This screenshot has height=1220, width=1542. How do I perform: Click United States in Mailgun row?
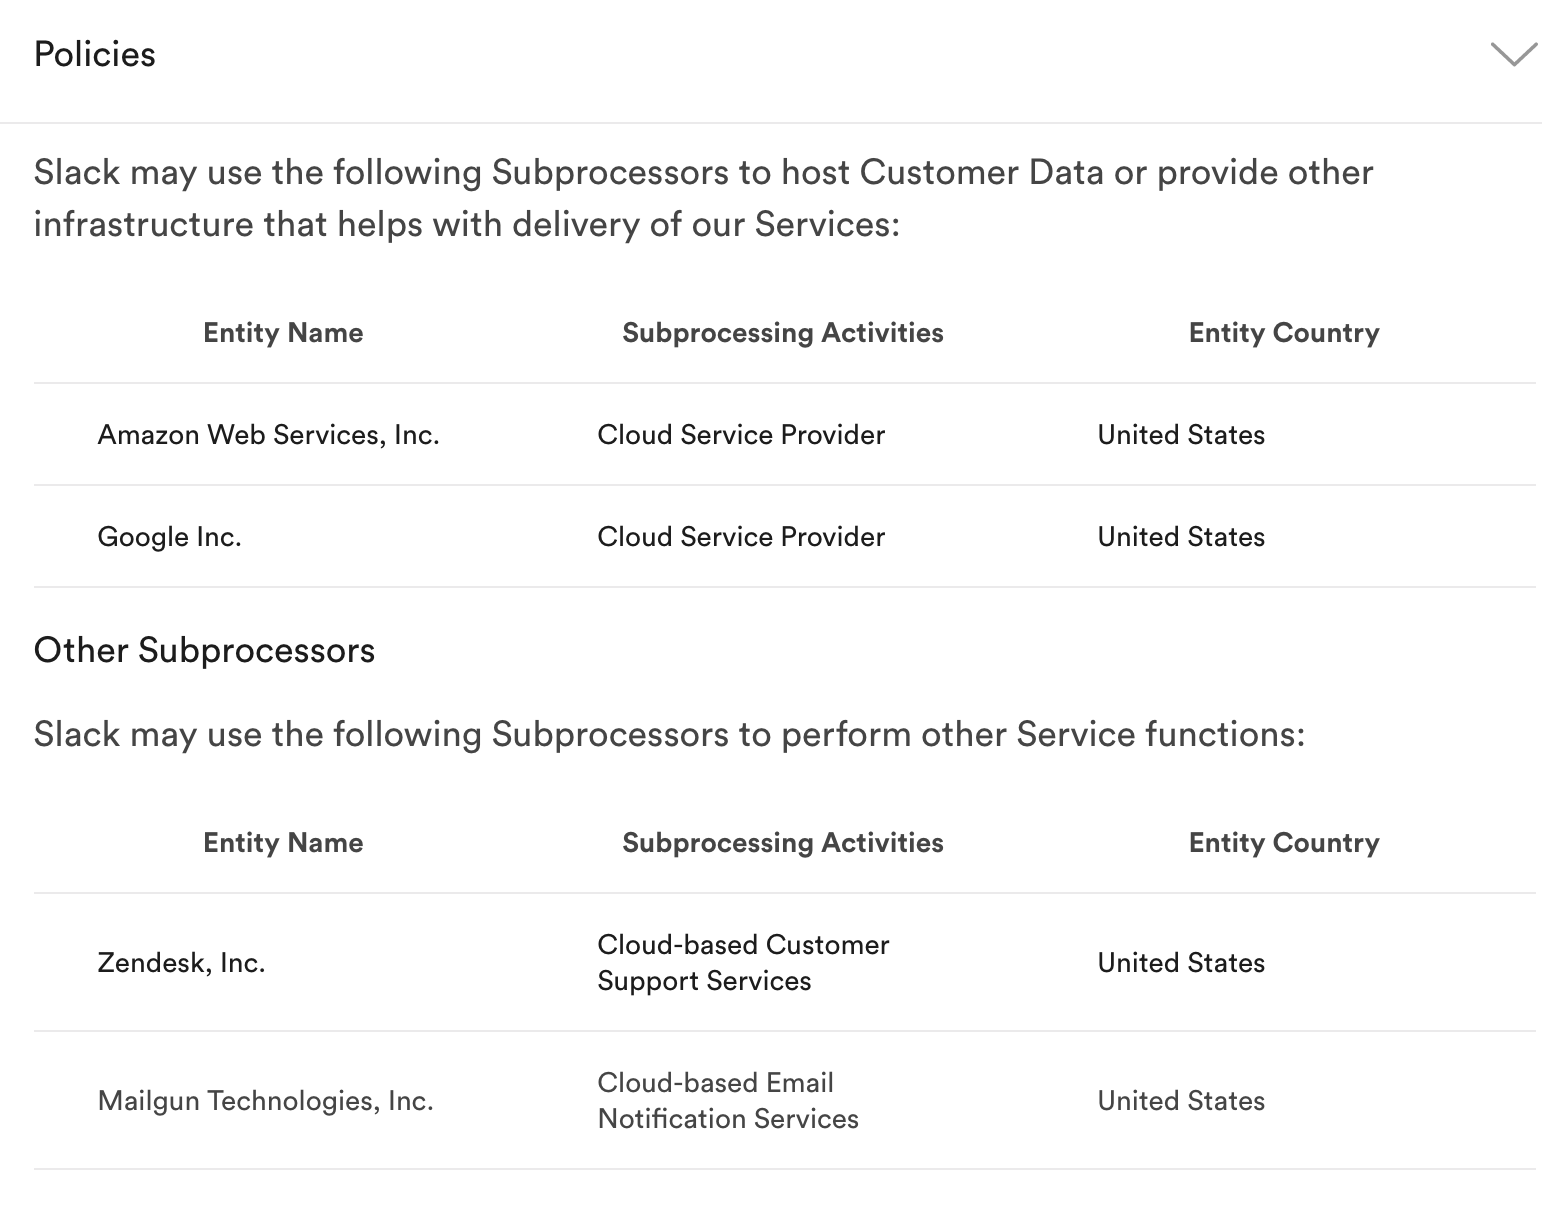click(x=1181, y=1101)
